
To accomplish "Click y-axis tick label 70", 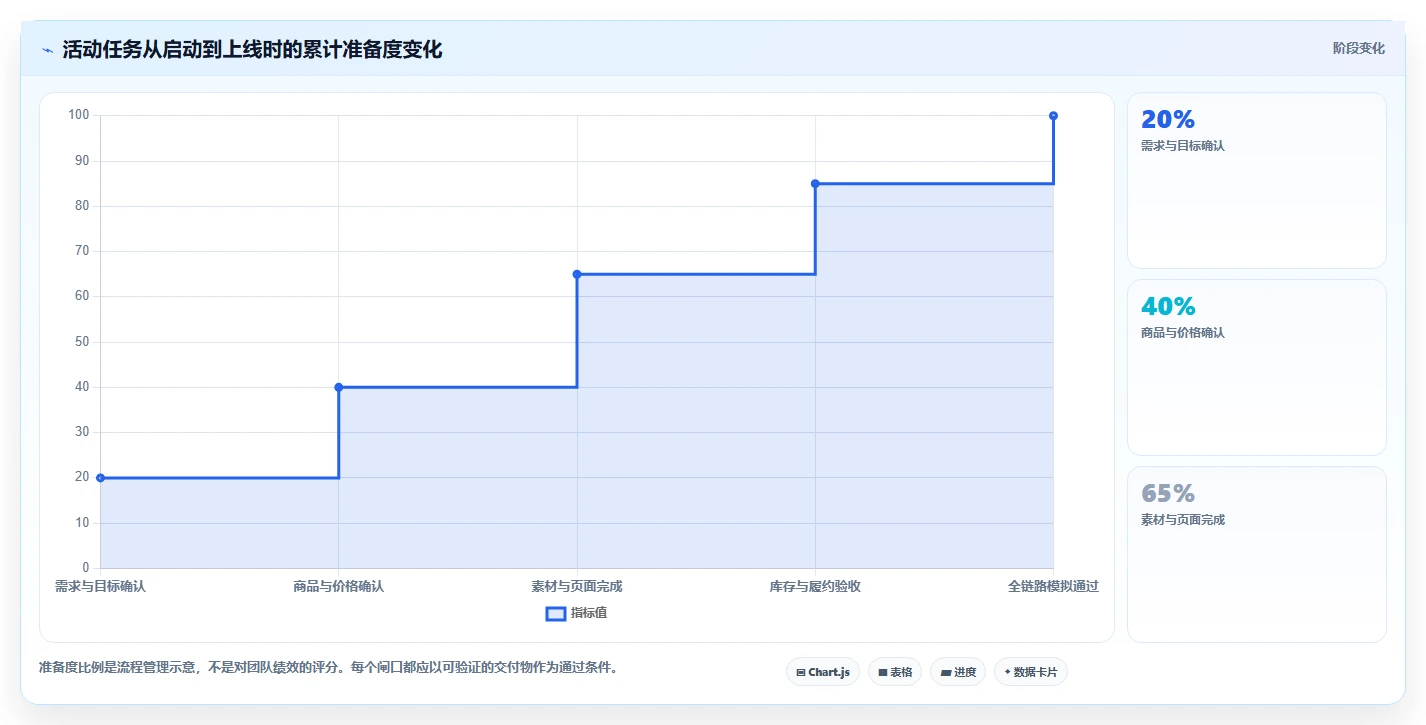I will [82, 251].
